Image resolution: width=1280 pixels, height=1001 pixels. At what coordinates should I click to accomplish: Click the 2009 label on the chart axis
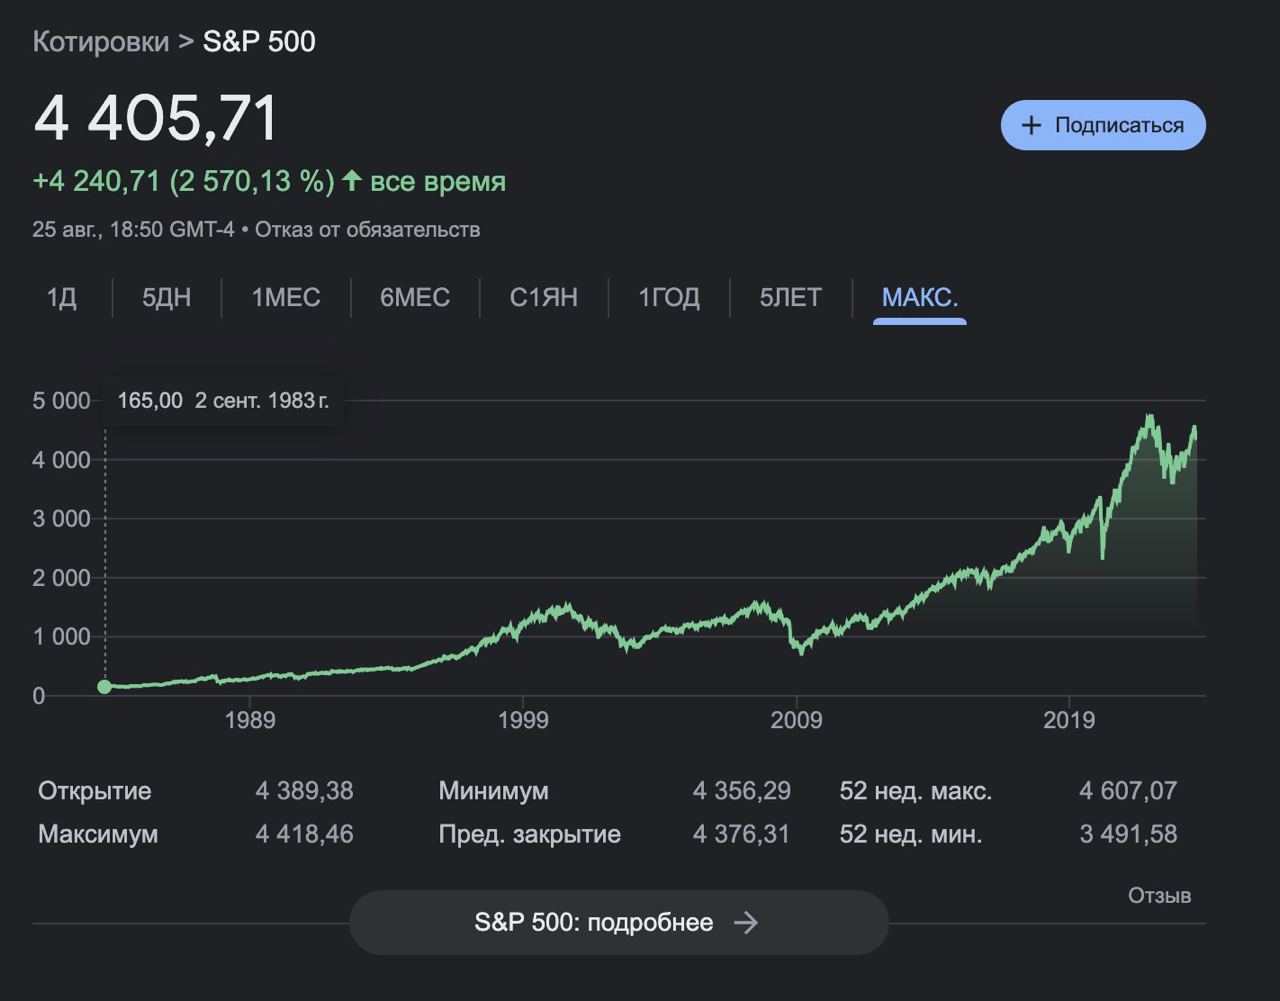(x=796, y=720)
